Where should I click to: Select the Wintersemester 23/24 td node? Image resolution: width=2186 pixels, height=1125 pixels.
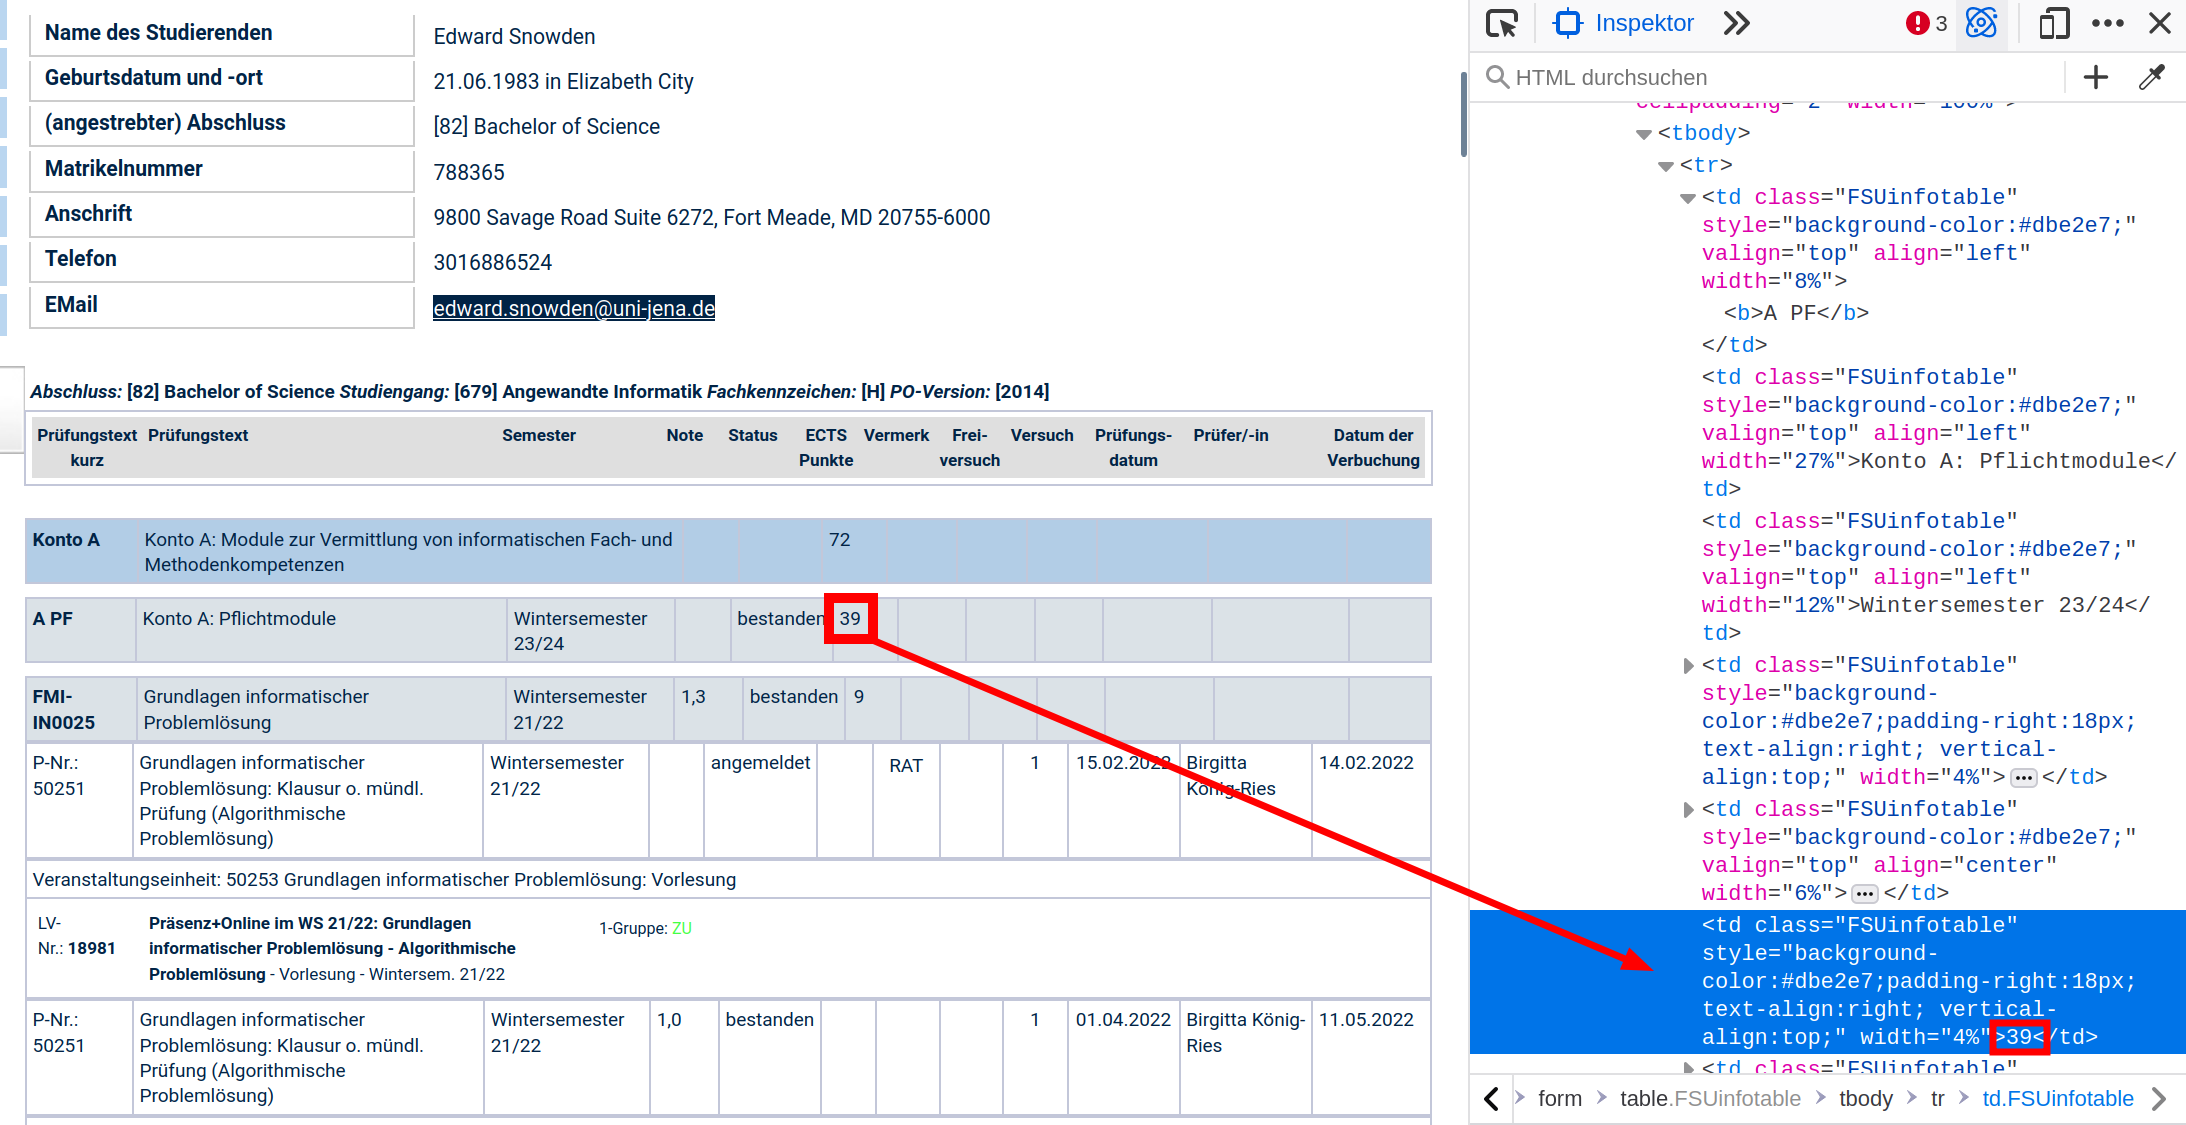pos(1925,577)
